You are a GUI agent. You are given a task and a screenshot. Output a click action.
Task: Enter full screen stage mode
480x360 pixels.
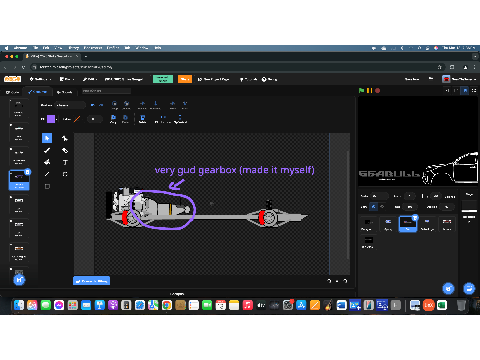(474, 90)
